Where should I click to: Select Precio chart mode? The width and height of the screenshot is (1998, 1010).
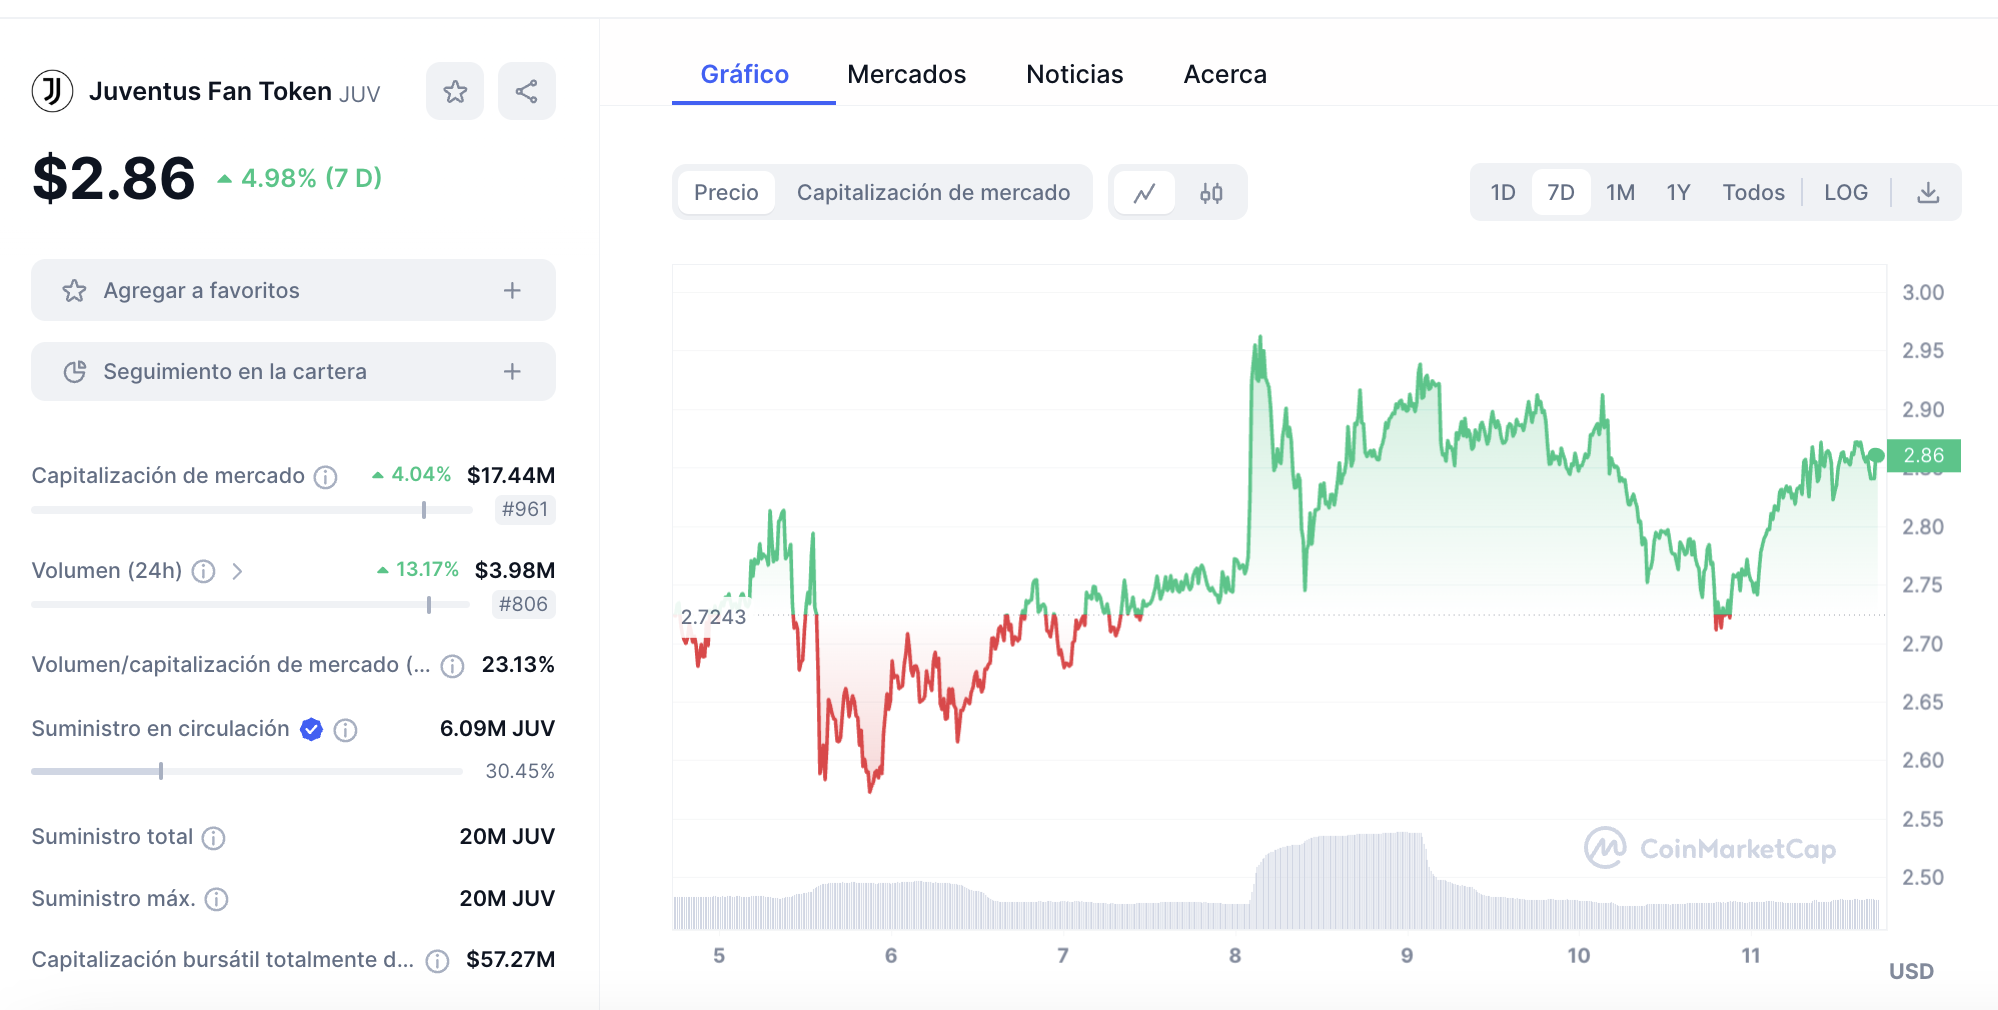[726, 193]
